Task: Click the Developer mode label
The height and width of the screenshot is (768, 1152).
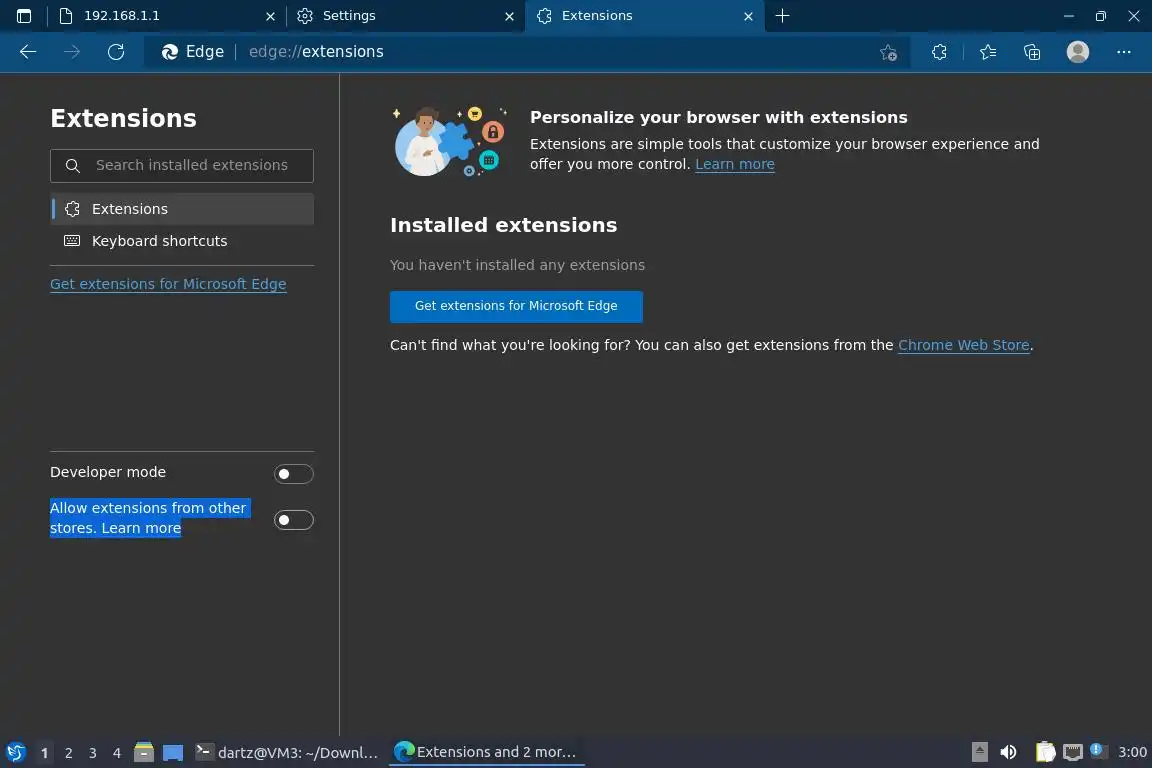Action: click(x=108, y=472)
